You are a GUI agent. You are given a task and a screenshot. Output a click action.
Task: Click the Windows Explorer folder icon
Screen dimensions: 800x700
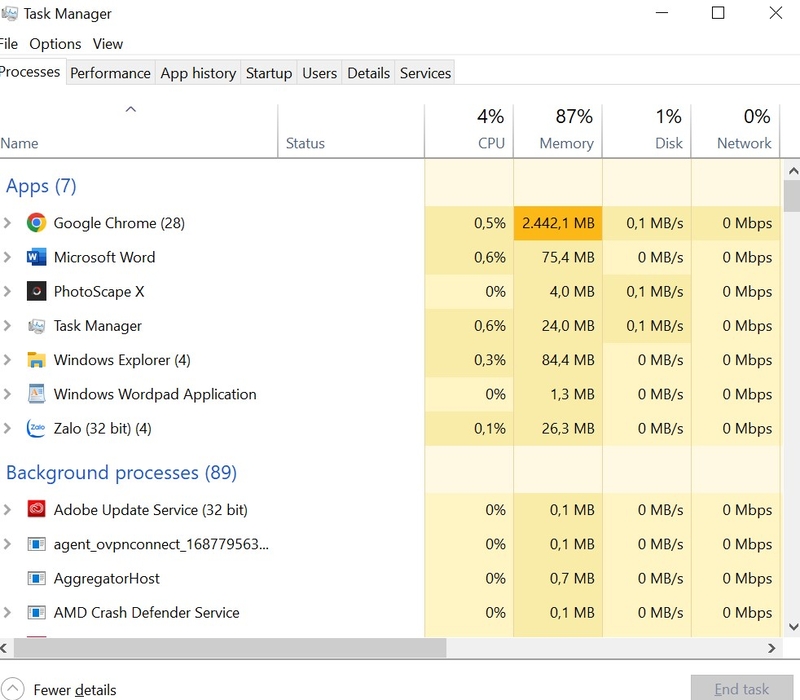(x=37, y=360)
